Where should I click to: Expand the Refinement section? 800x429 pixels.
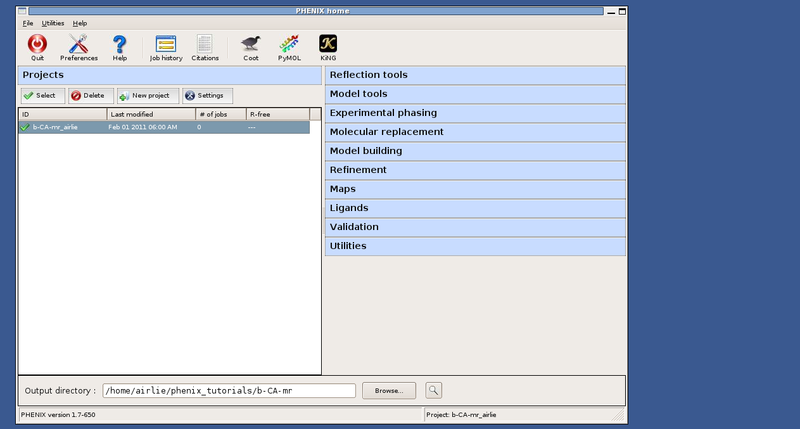click(475, 170)
